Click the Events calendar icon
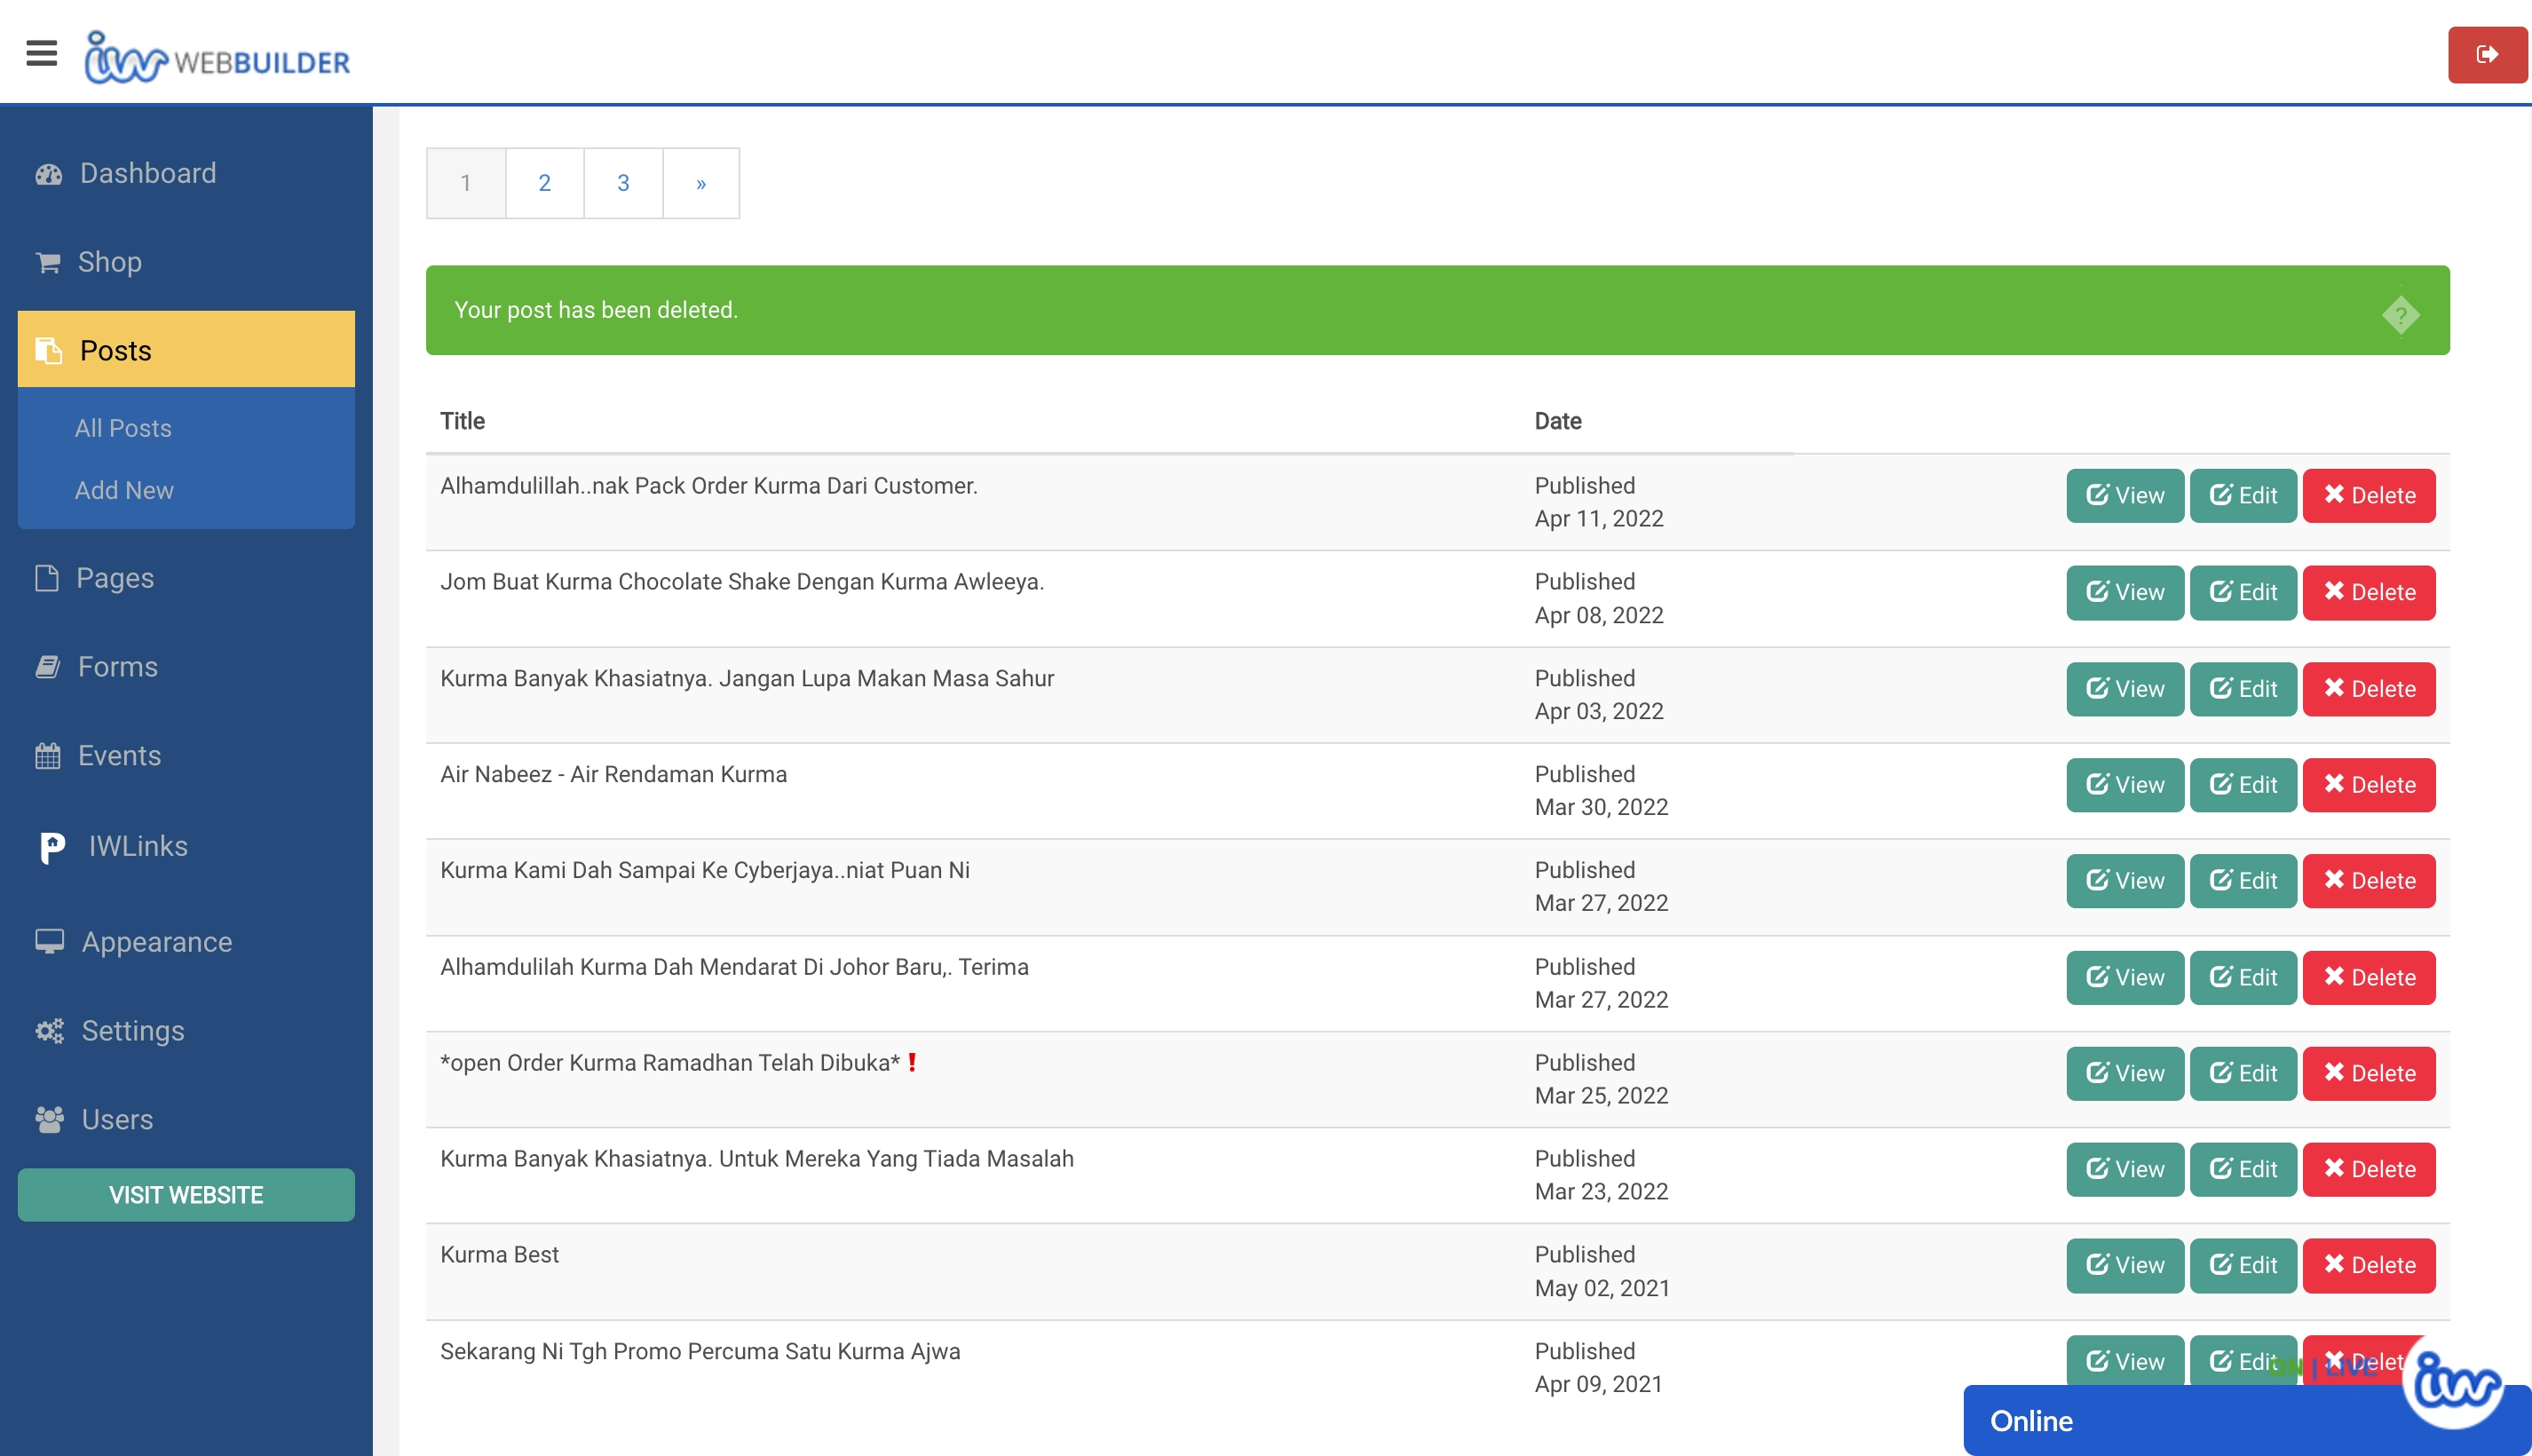Viewport: 2532px width, 1456px height. (47, 756)
